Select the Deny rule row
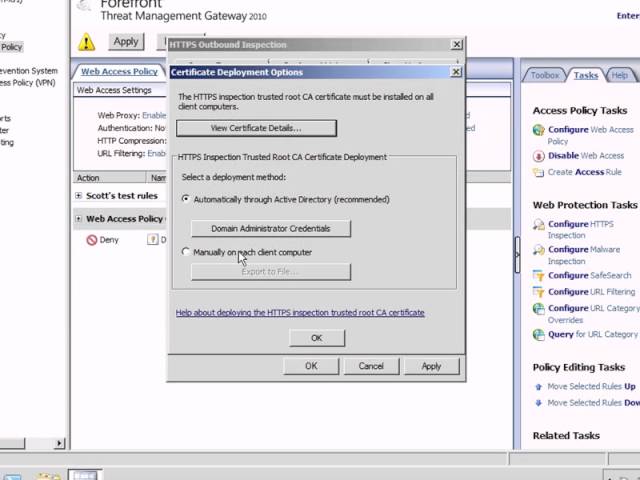 (x=292, y=240)
